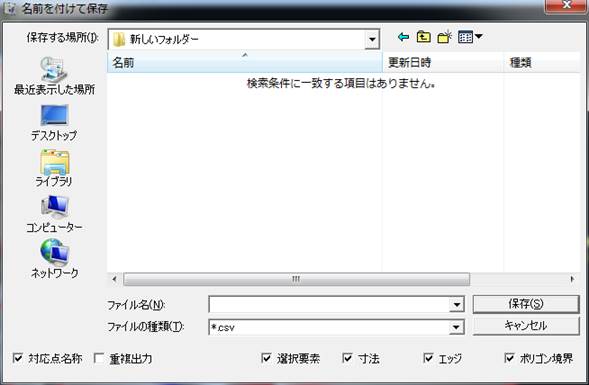
Task: Go to デスクトップ in the sidebar
Action: 54,123
